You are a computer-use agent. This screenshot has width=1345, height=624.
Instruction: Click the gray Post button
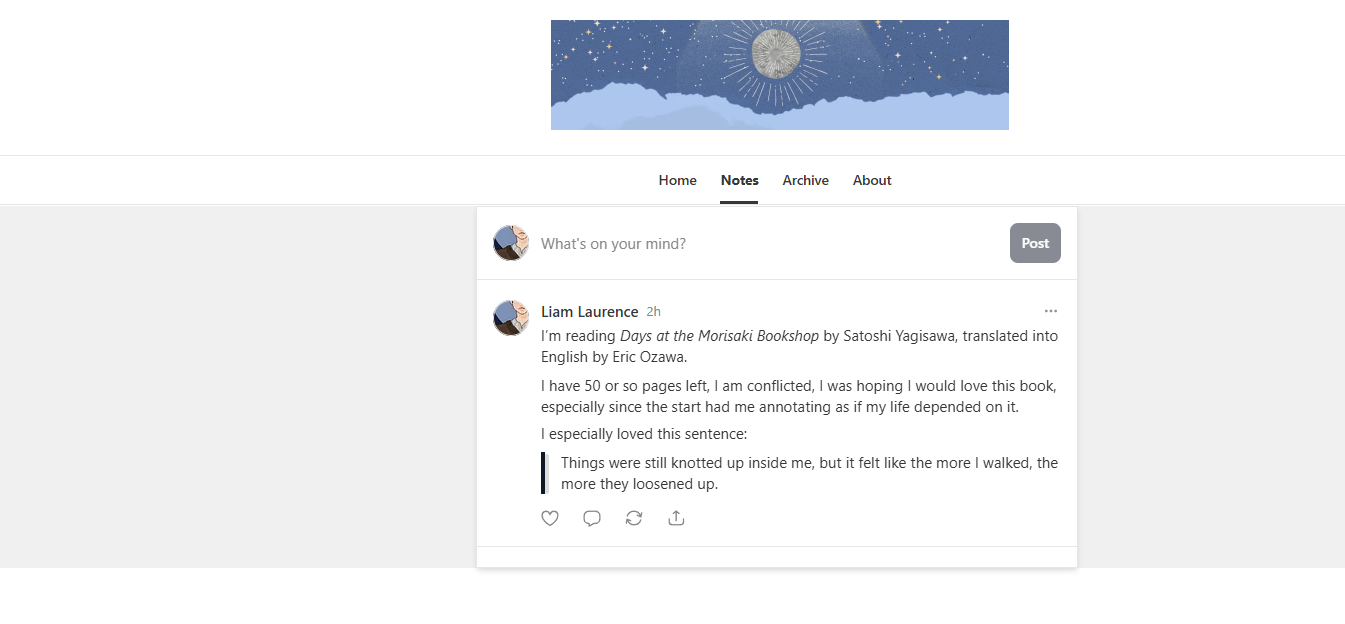click(1035, 243)
